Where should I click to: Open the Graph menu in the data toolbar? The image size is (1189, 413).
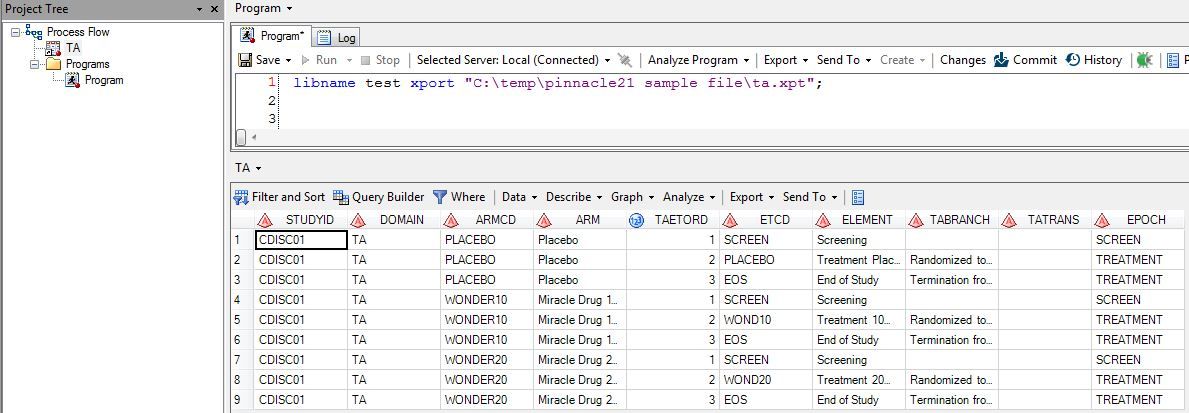click(x=631, y=197)
